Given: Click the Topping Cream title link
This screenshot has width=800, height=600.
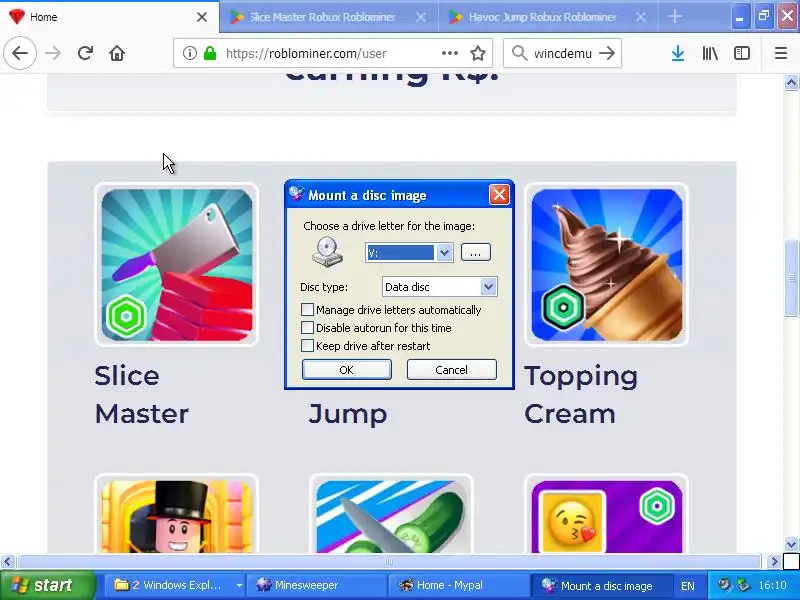Looking at the screenshot, I should (x=581, y=395).
